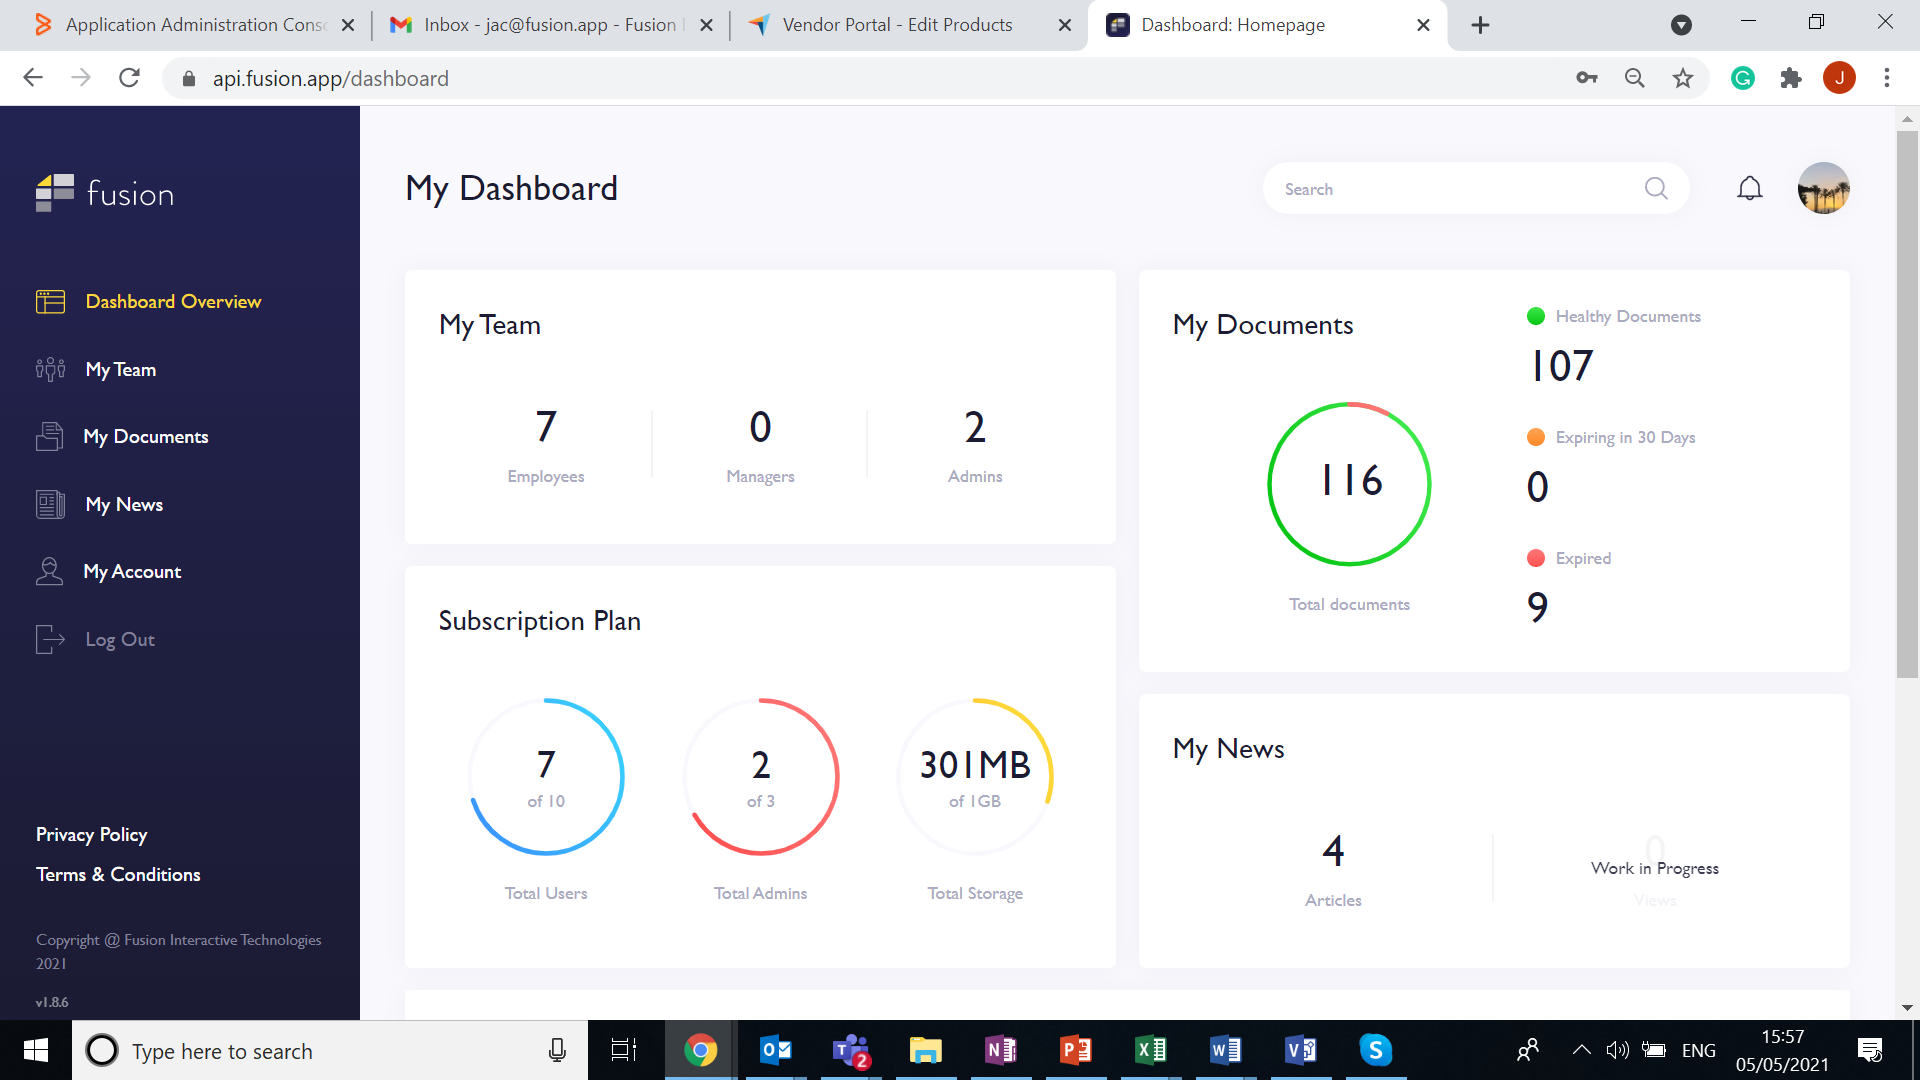Open the Privacy Policy link

tap(91, 834)
